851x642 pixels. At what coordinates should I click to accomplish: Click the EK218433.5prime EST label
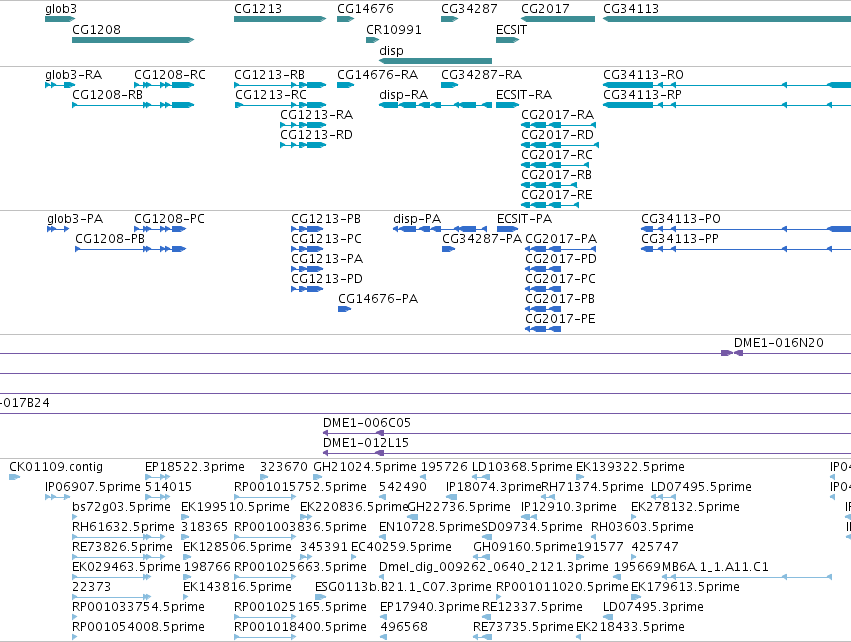click(630, 627)
